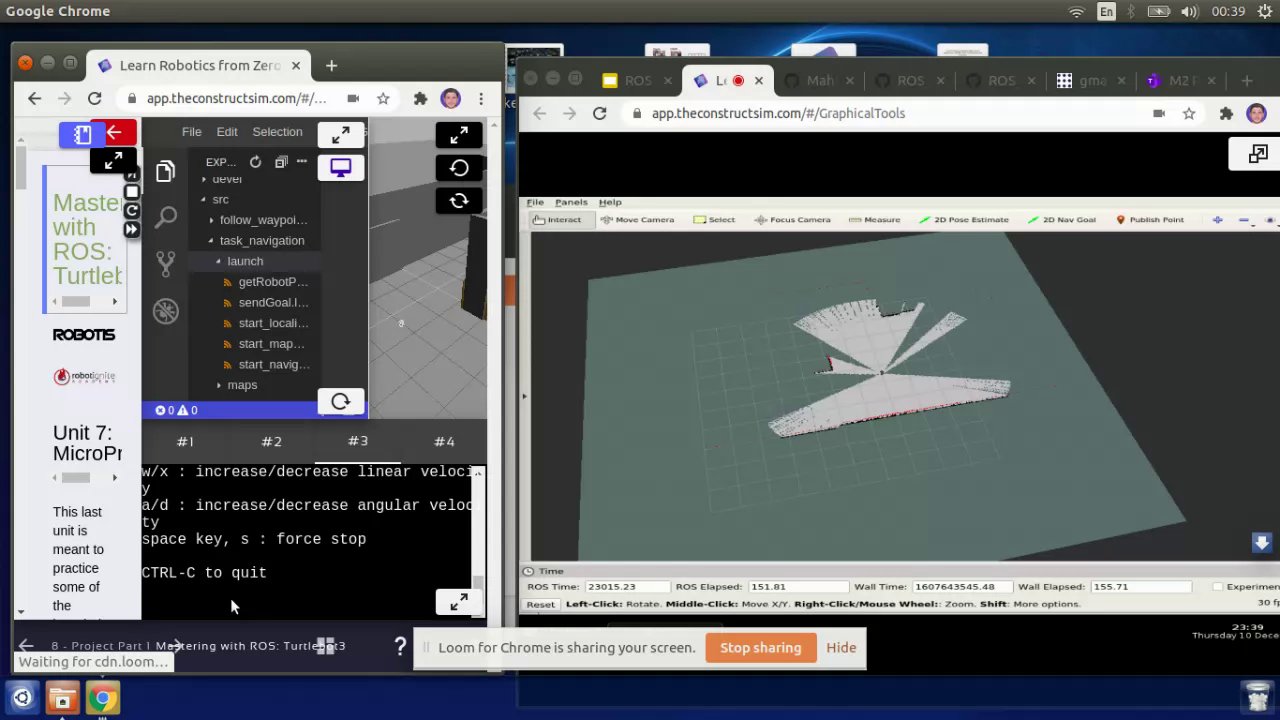1280x720 pixels.
Task: Expand the terminal panel to fullscreen
Action: click(459, 602)
